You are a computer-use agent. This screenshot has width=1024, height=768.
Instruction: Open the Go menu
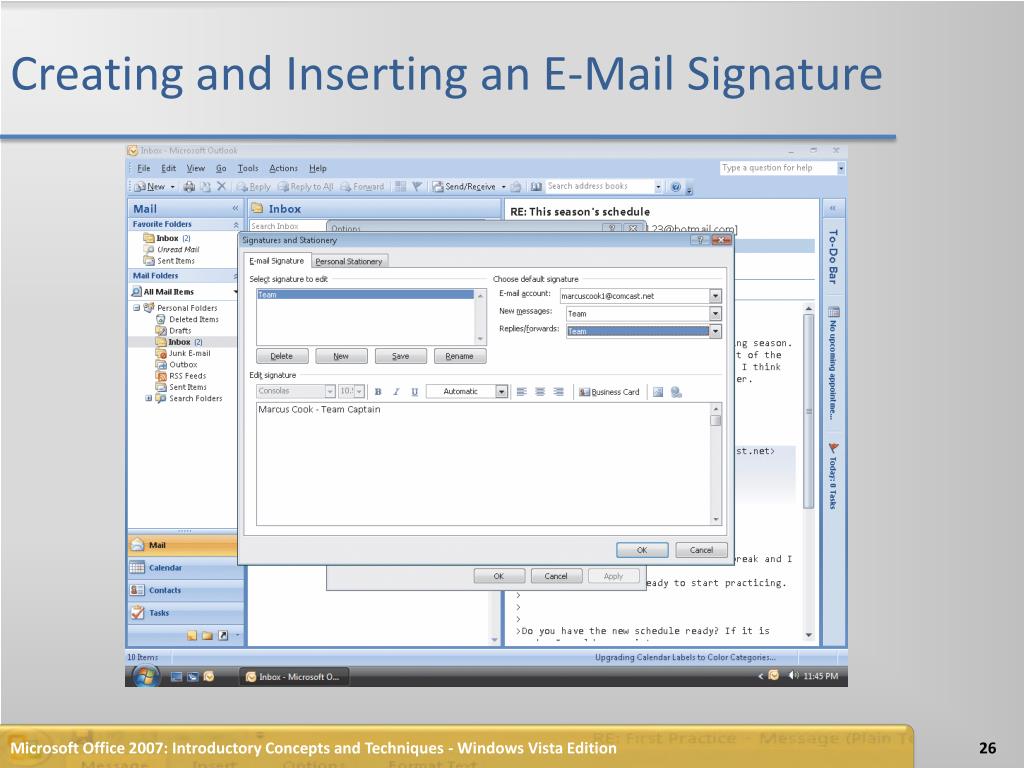click(221, 168)
